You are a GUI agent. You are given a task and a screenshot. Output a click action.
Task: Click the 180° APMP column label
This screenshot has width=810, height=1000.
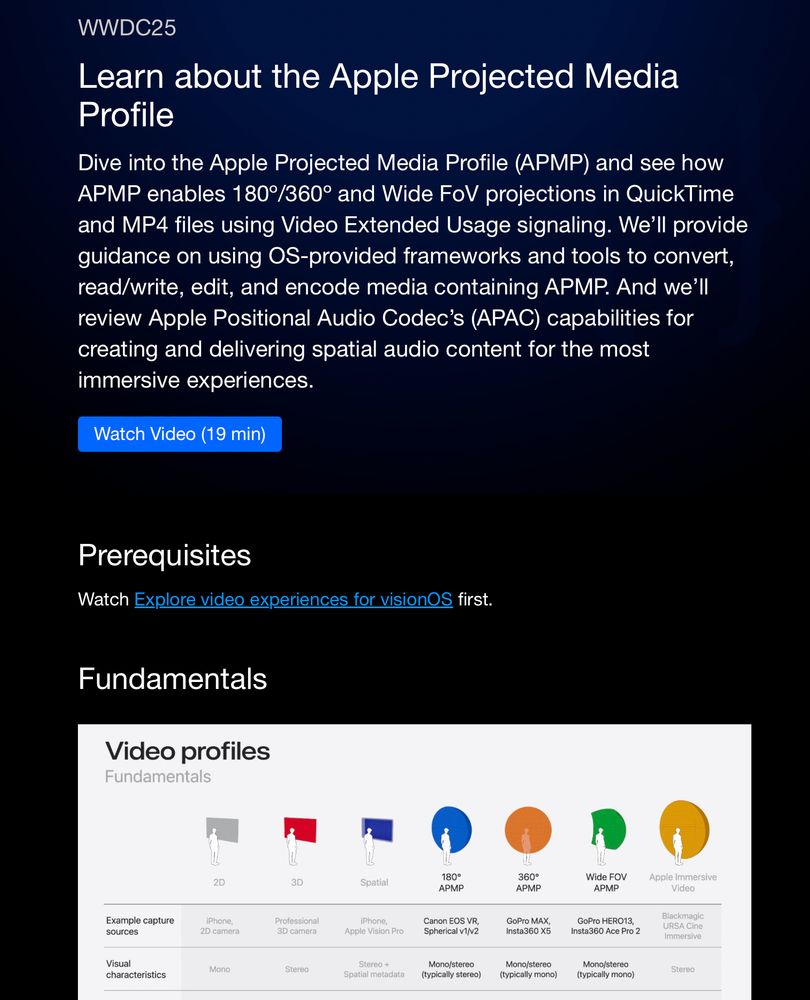coord(451,883)
